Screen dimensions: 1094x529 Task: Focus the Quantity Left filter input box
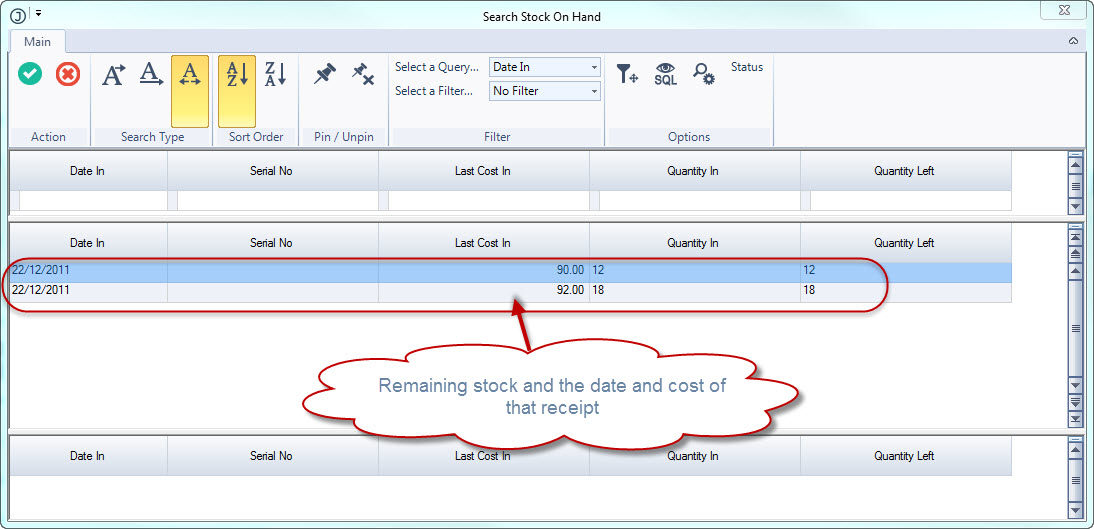coord(911,201)
